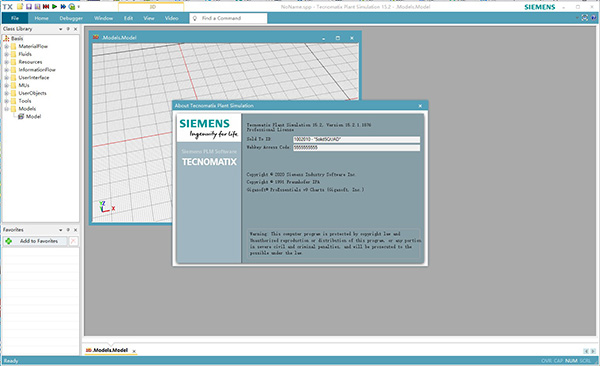Click the red X remove favorite button
600x366 pixels.
pyautogui.click(x=73, y=241)
